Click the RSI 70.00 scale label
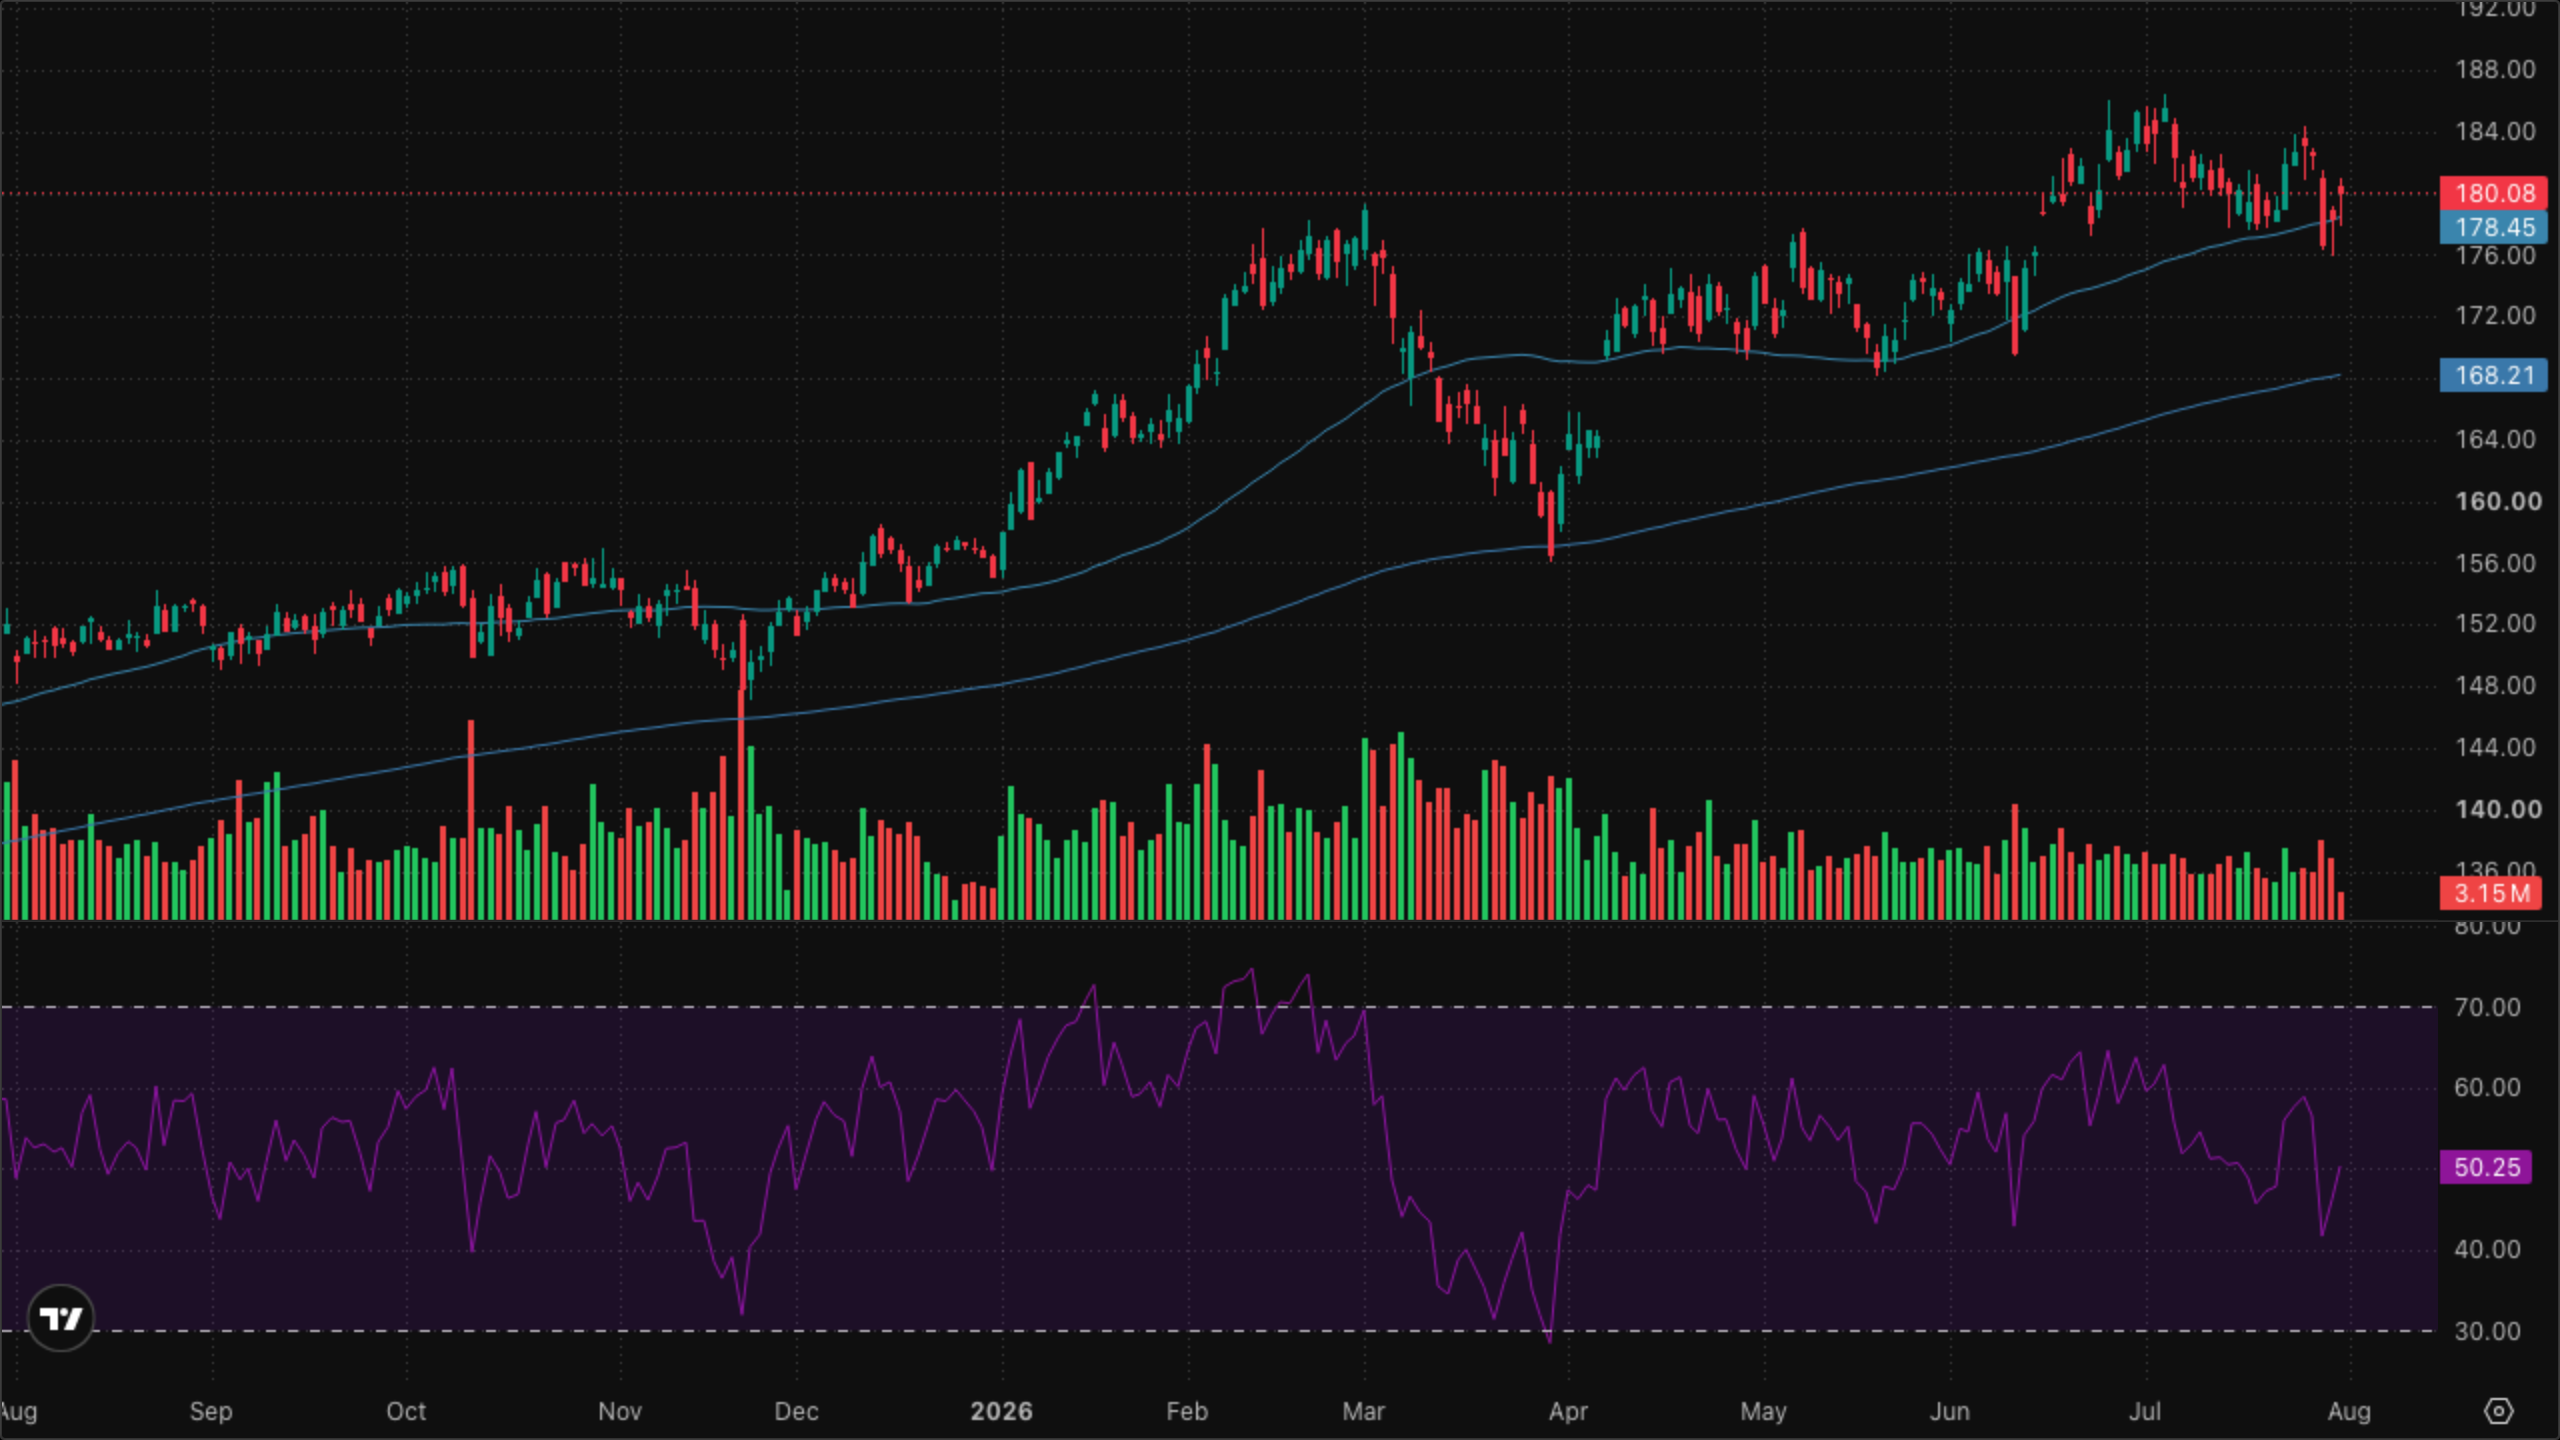This screenshot has width=2560, height=1440. tap(2487, 1007)
